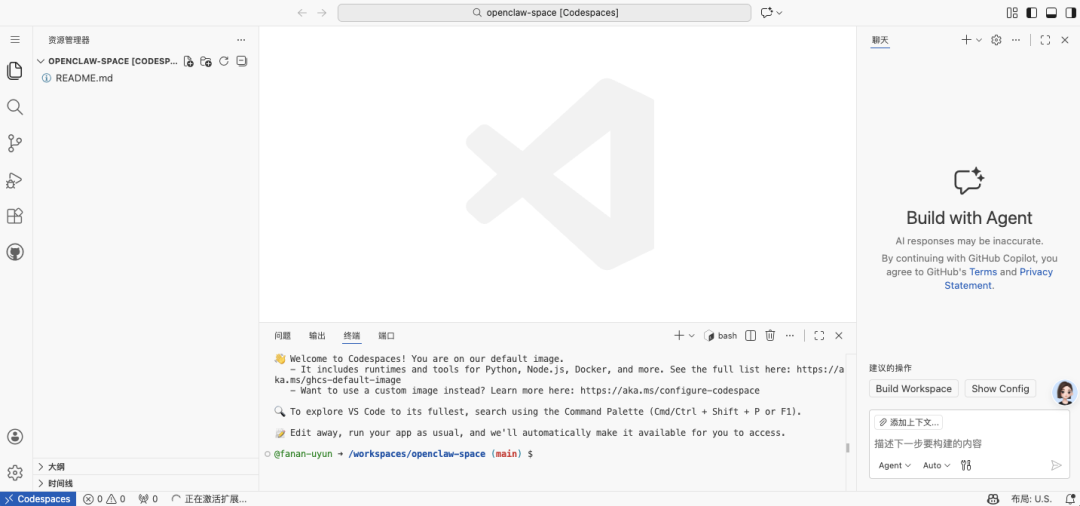
Task: Open the Terms link
Action: pyautogui.click(x=983, y=272)
